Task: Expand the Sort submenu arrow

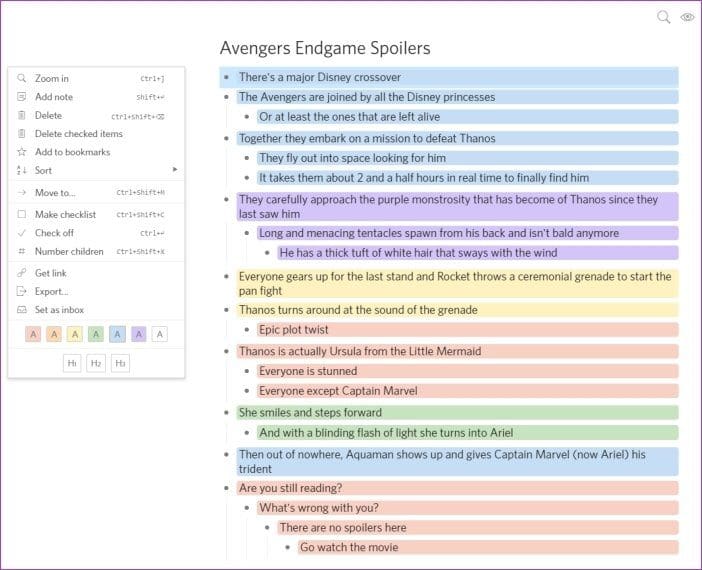Action: tap(175, 169)
